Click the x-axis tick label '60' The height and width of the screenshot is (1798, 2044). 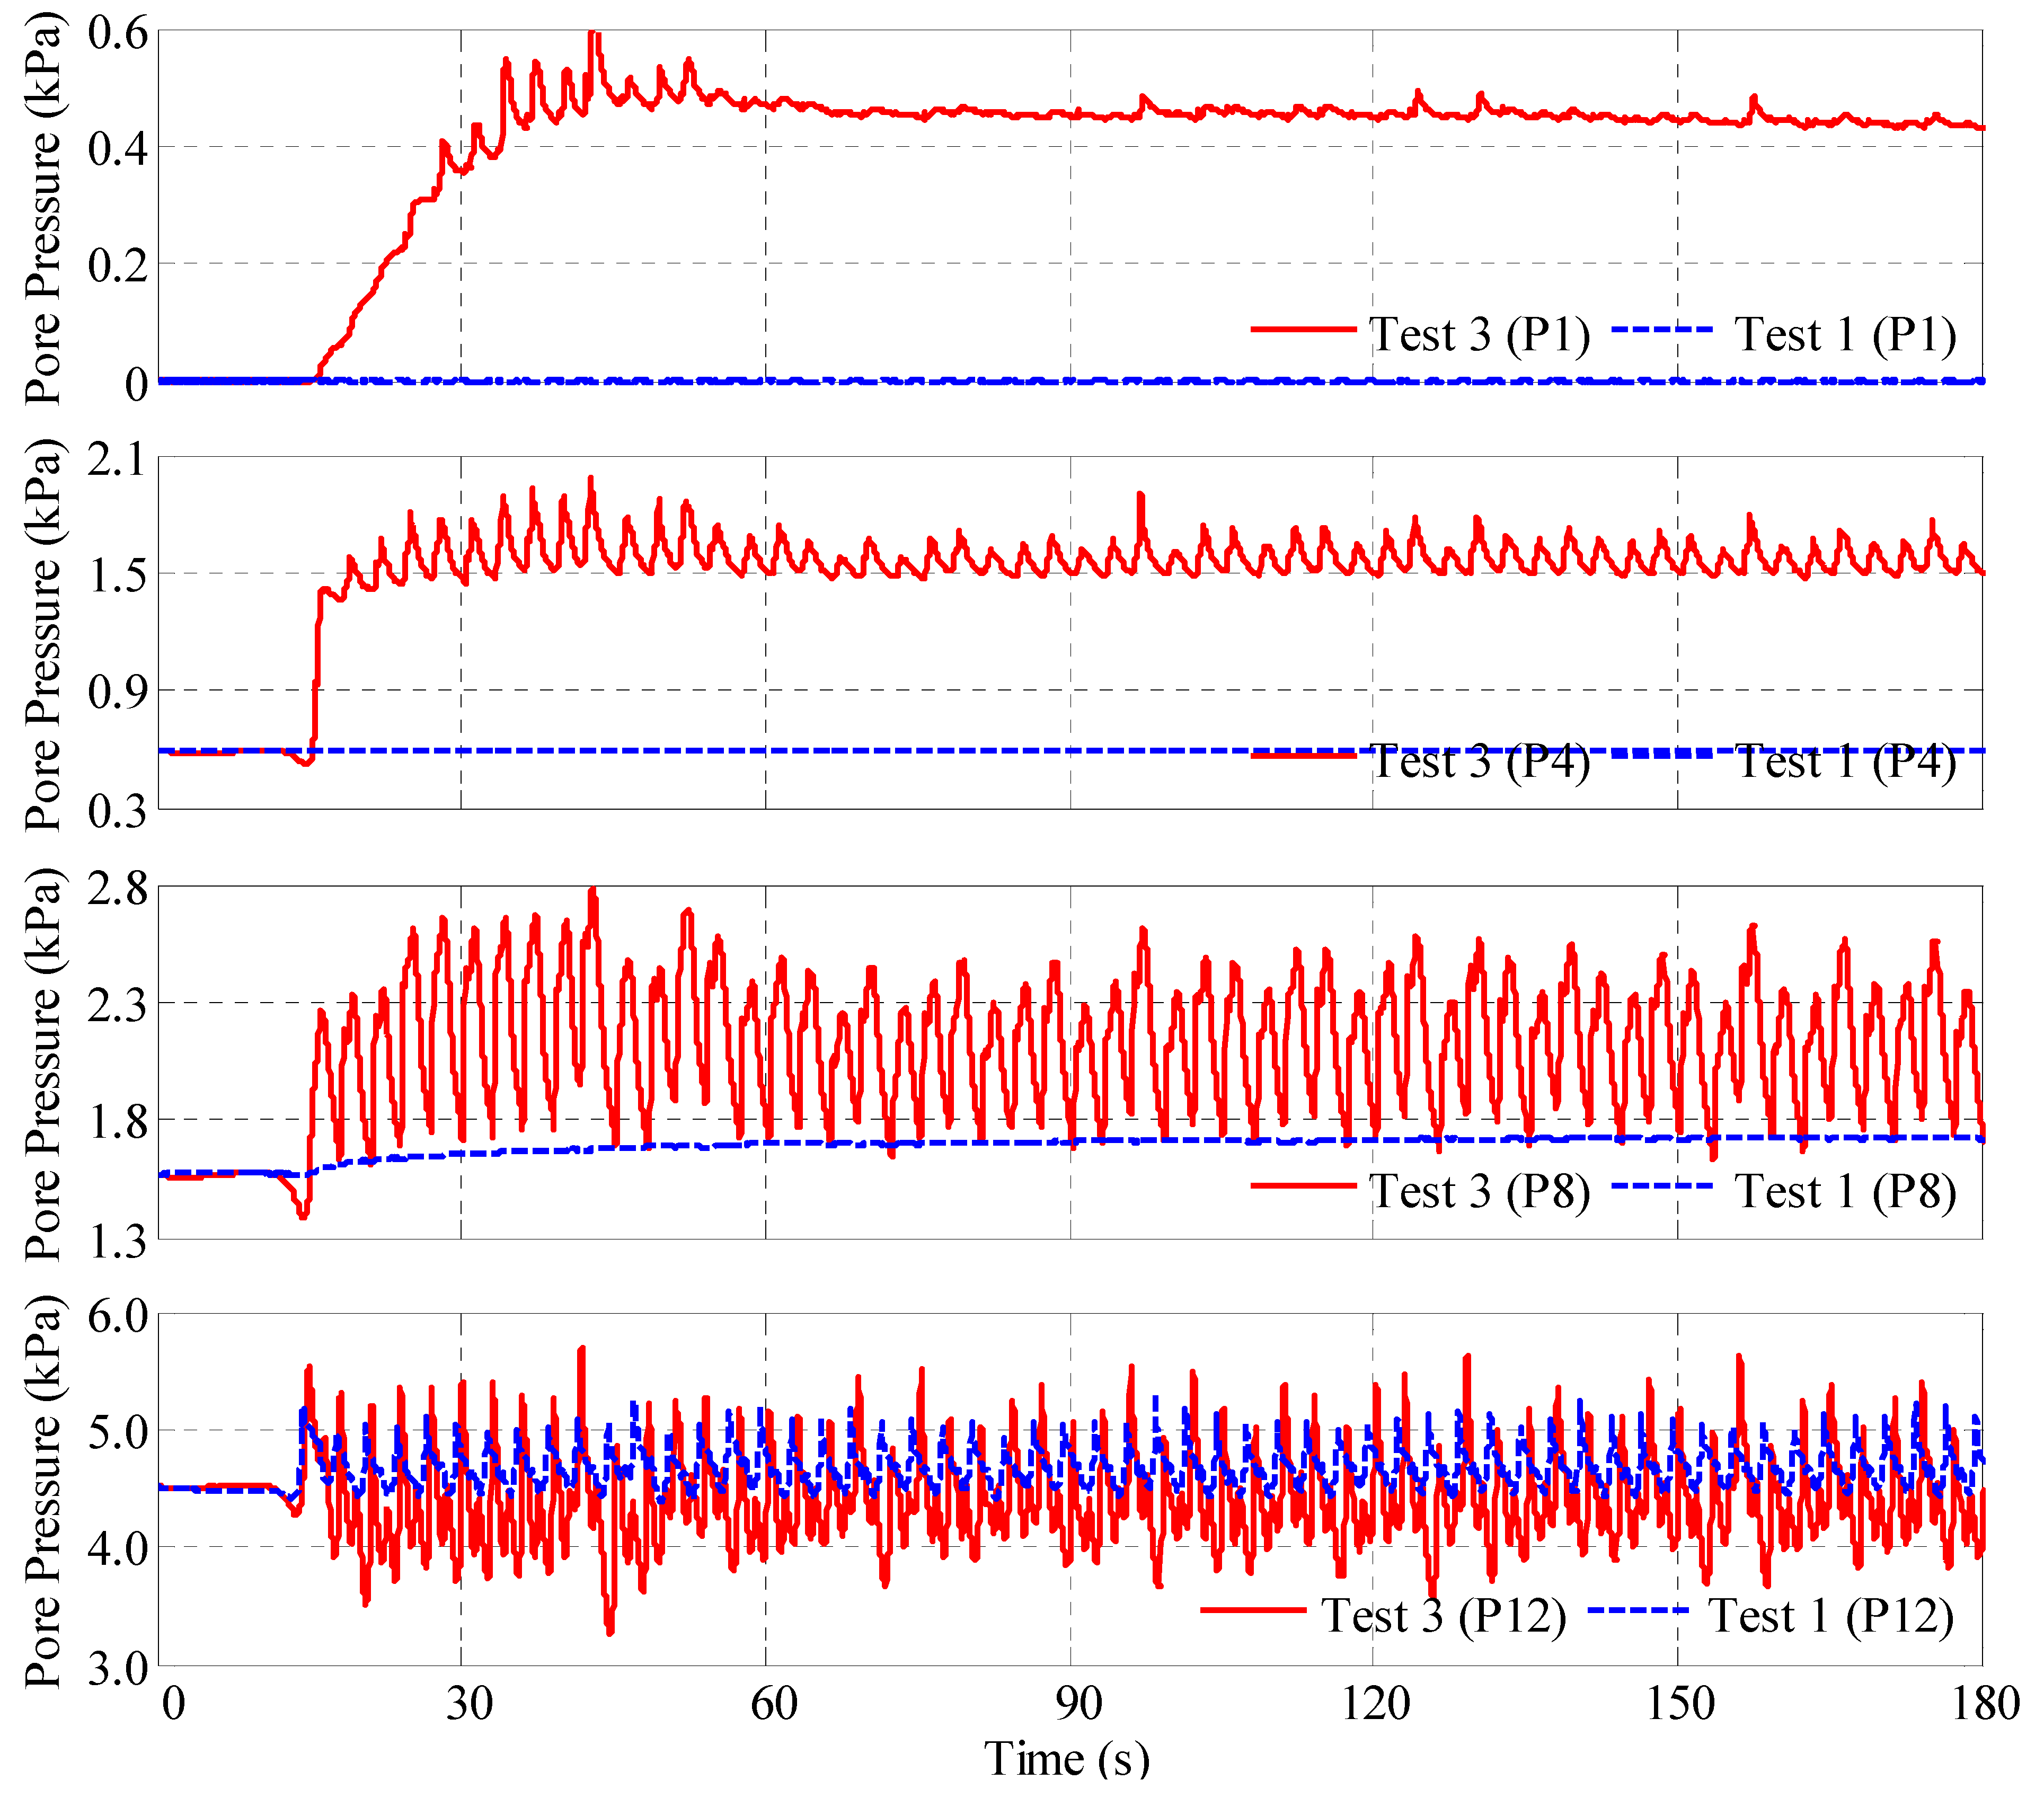tap(774, 1704)
